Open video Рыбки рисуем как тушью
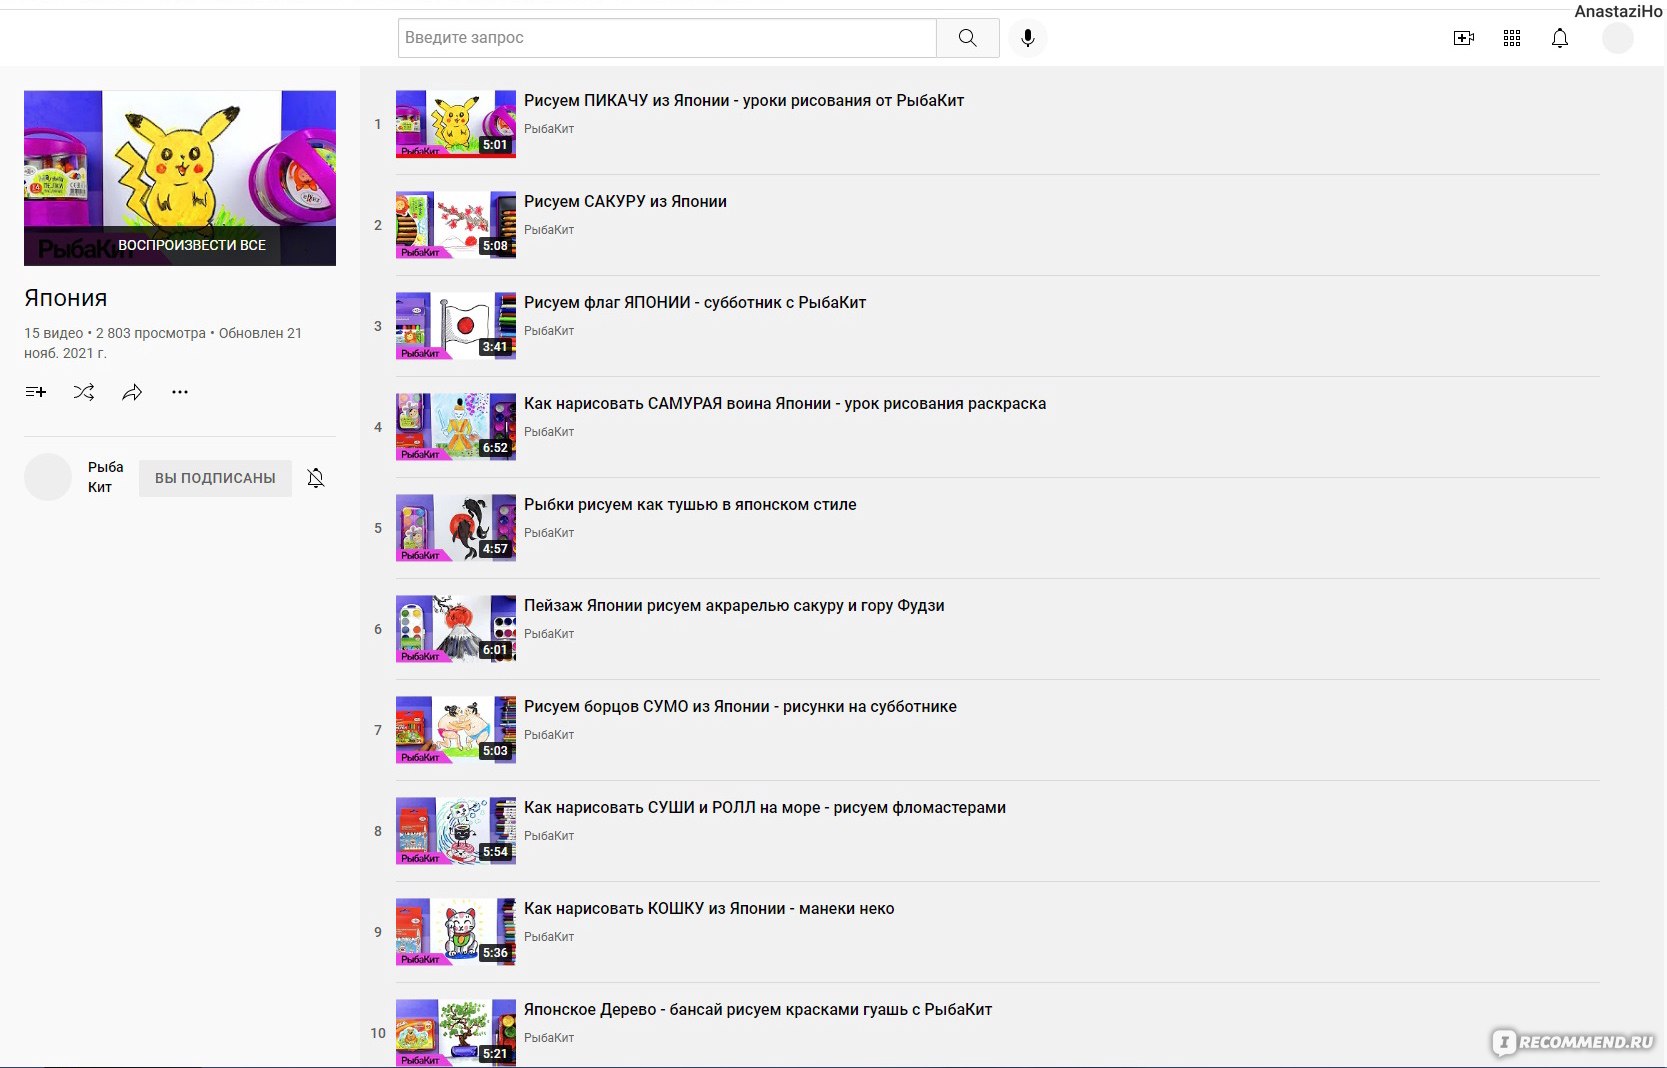 tap(690, 504)
